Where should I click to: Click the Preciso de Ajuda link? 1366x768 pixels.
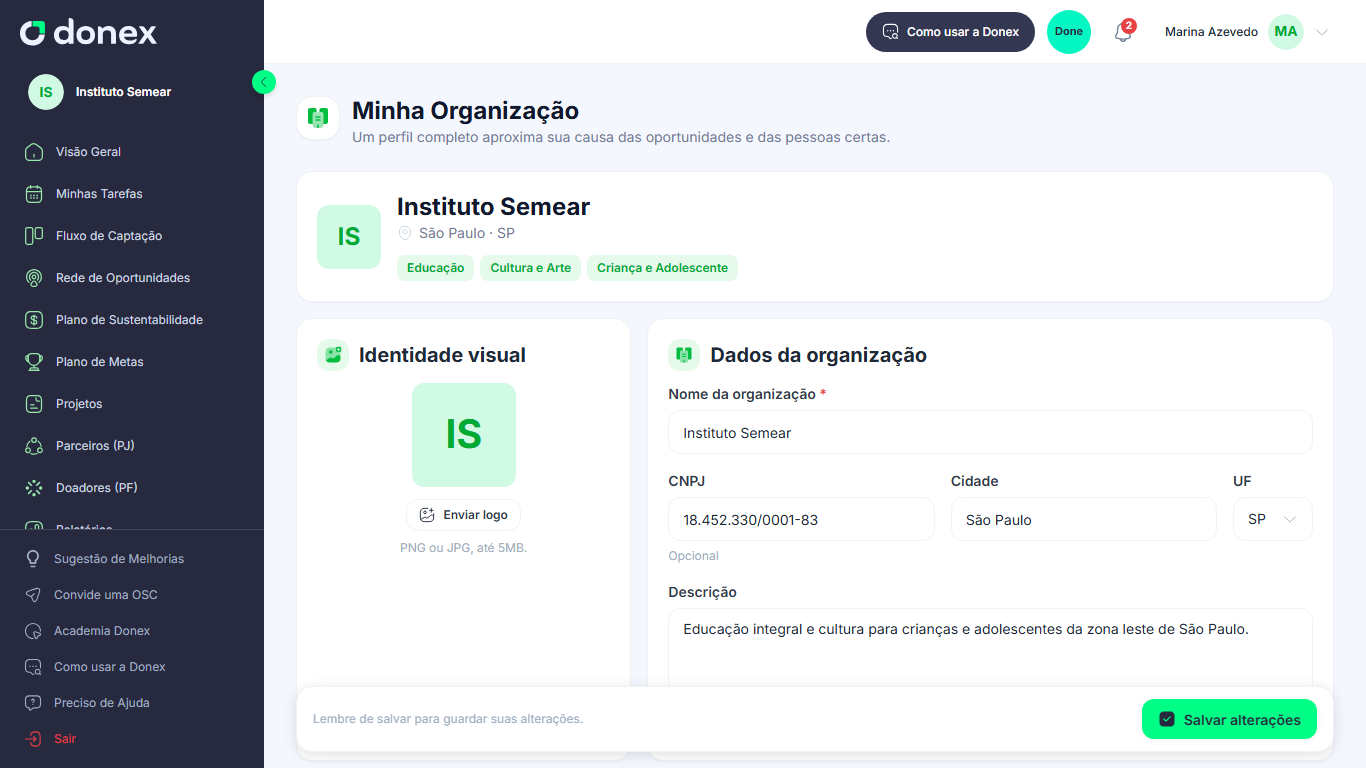tap(102, 703)
